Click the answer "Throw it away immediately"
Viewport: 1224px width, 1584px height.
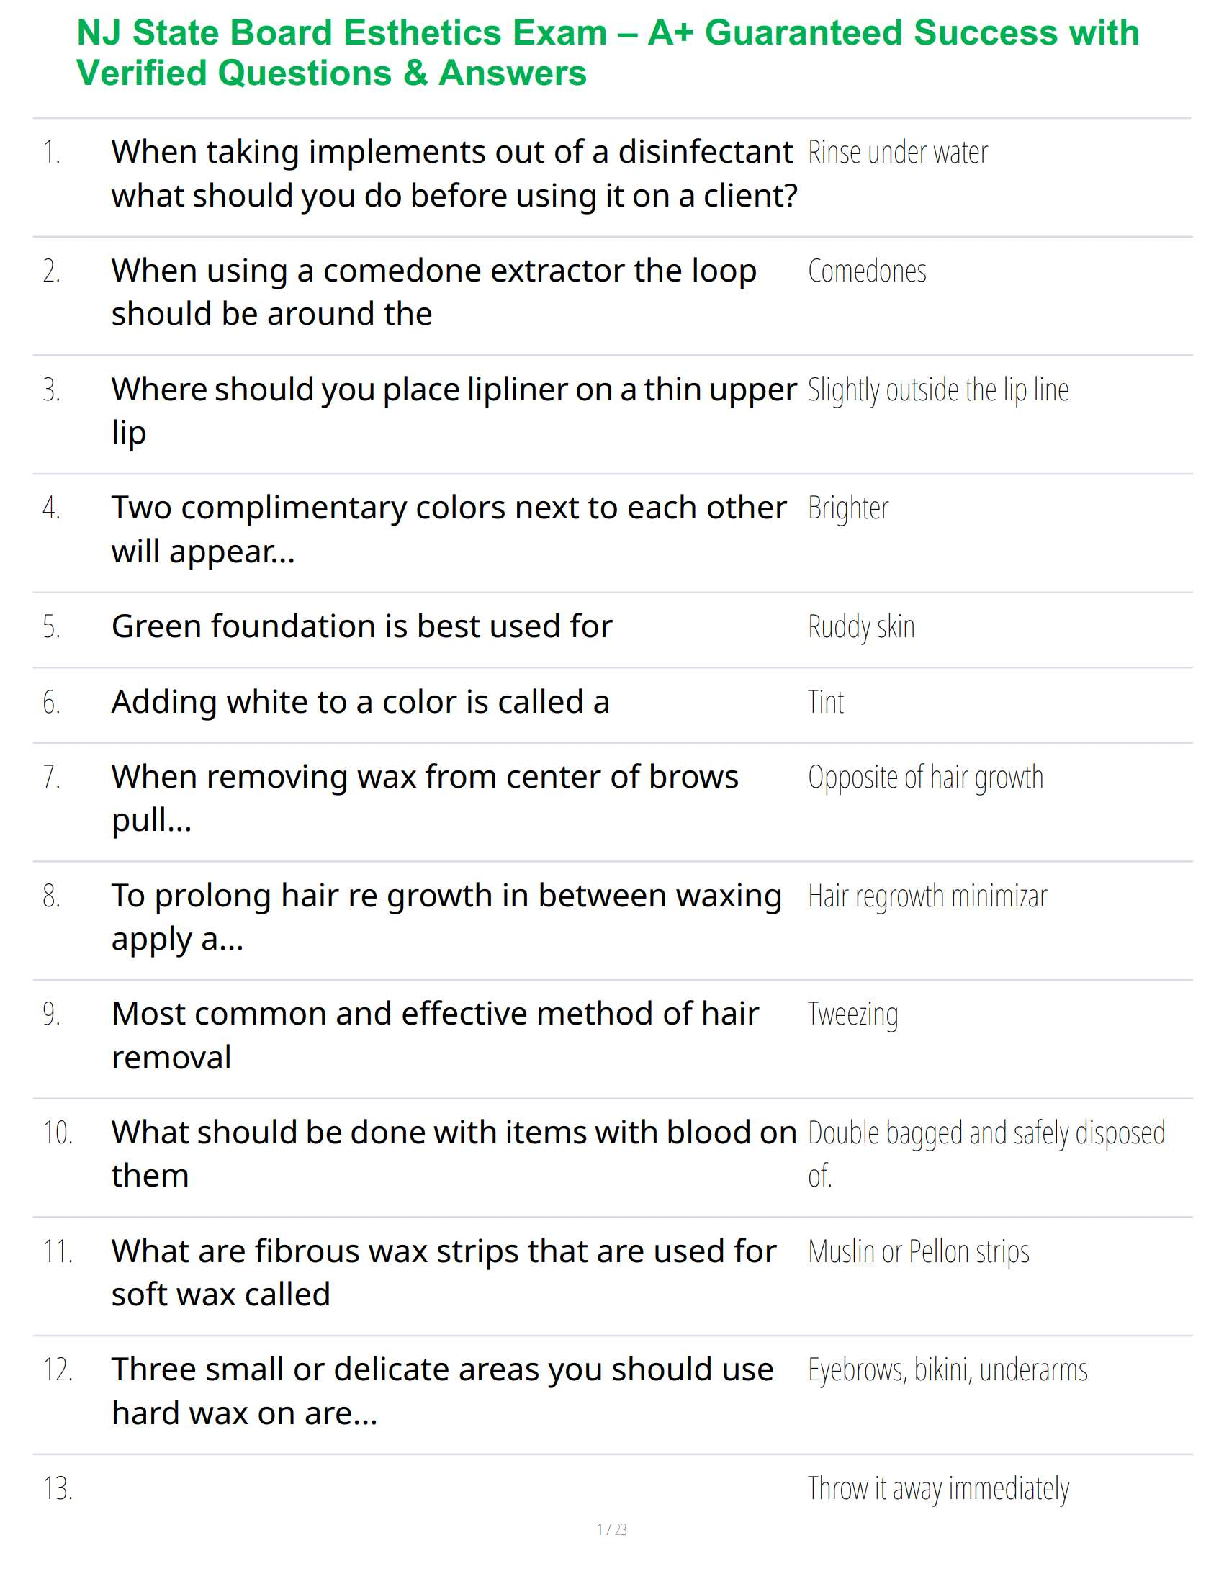tap(938, 1489)
